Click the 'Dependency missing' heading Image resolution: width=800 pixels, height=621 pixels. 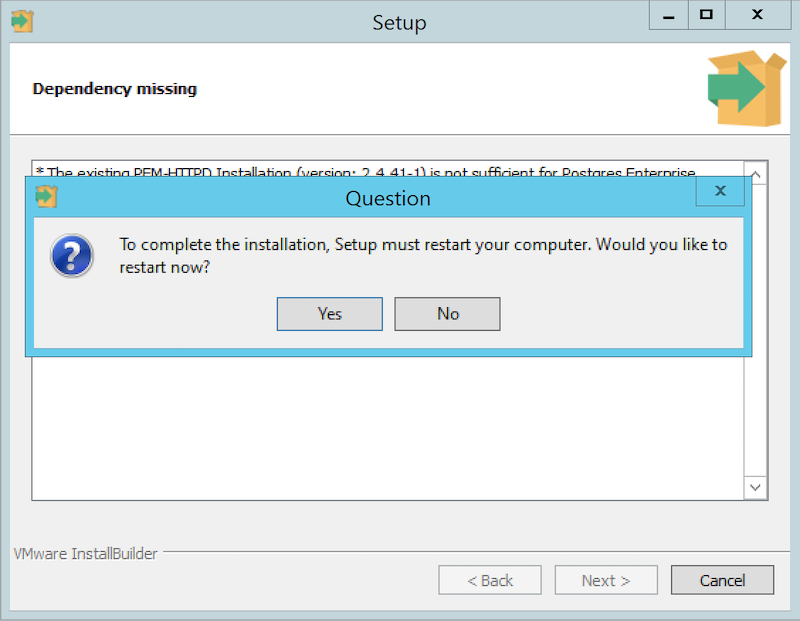point(115,89)
